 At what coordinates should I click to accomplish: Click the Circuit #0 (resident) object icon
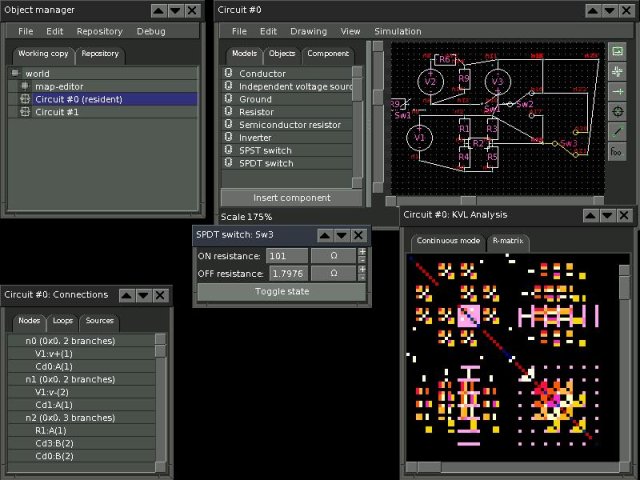coord(25,99)
